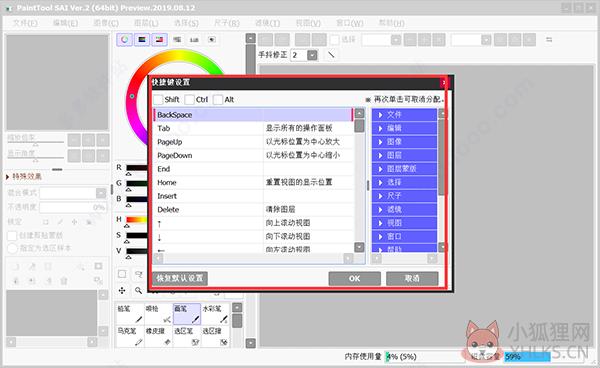
Task: Toggle the HSV slider panel icon
Action: click(159, 39)
